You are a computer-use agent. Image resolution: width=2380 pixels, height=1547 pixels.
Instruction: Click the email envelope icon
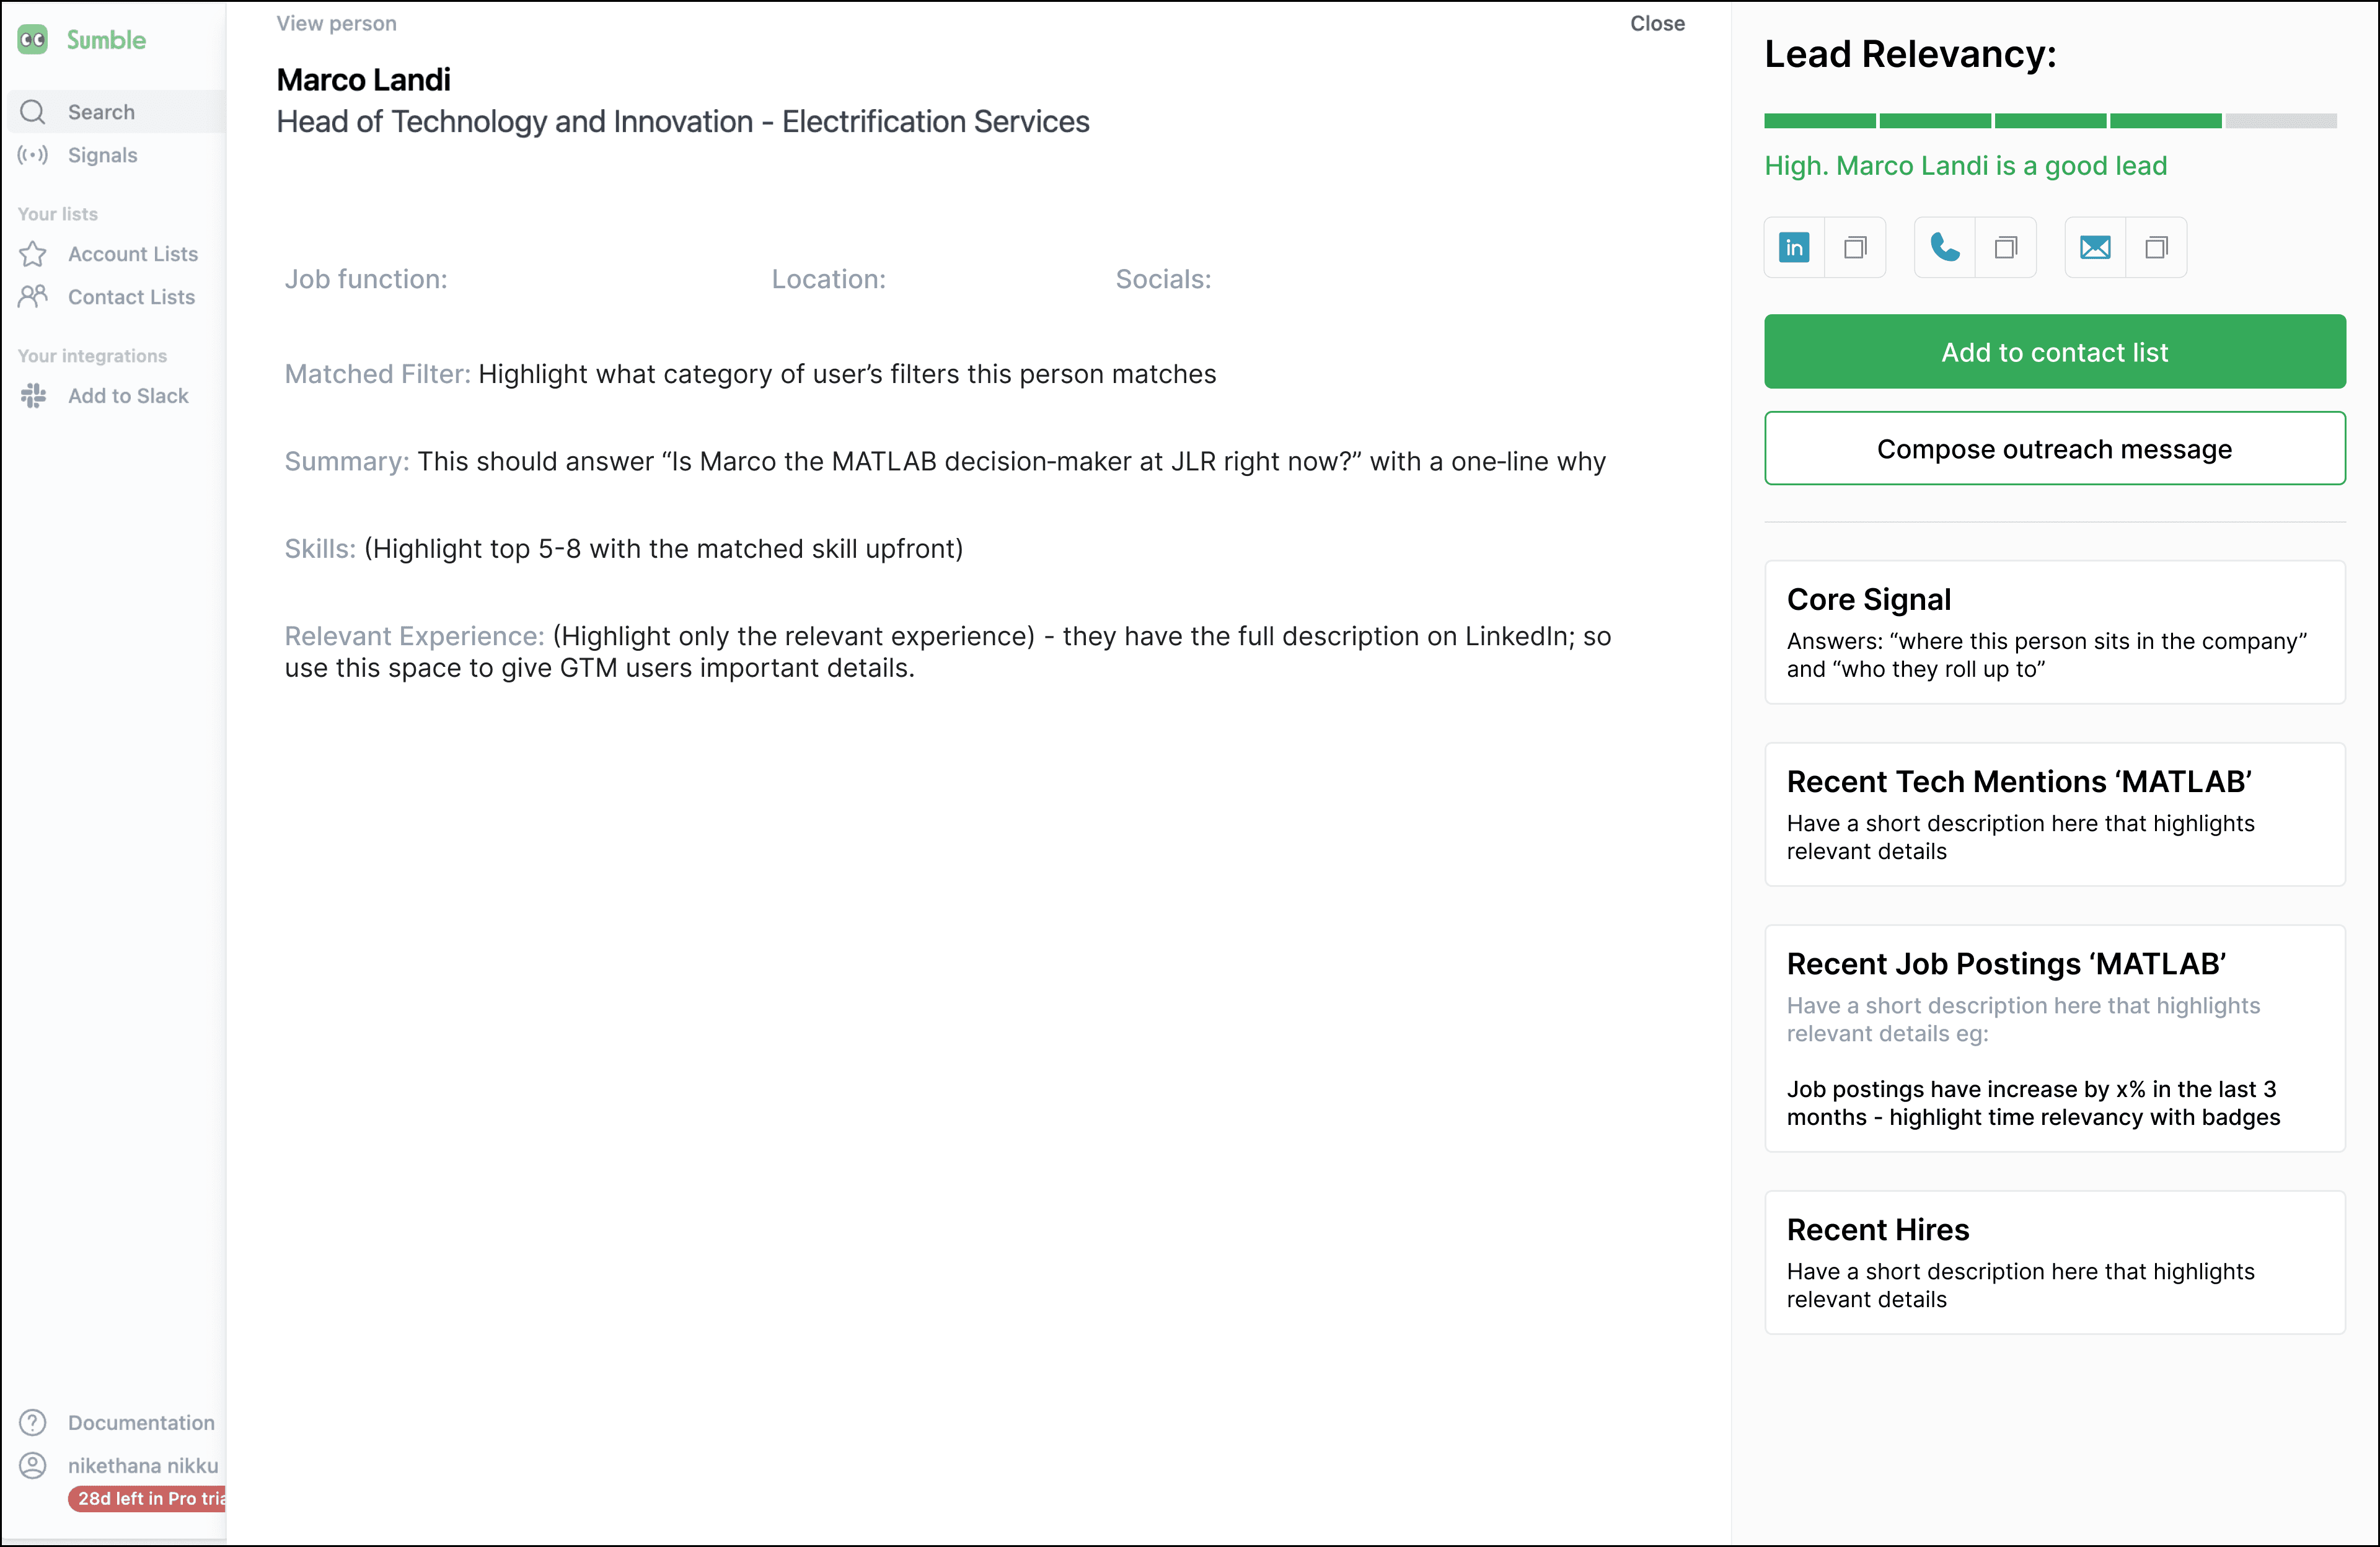tap(2095, 247)
